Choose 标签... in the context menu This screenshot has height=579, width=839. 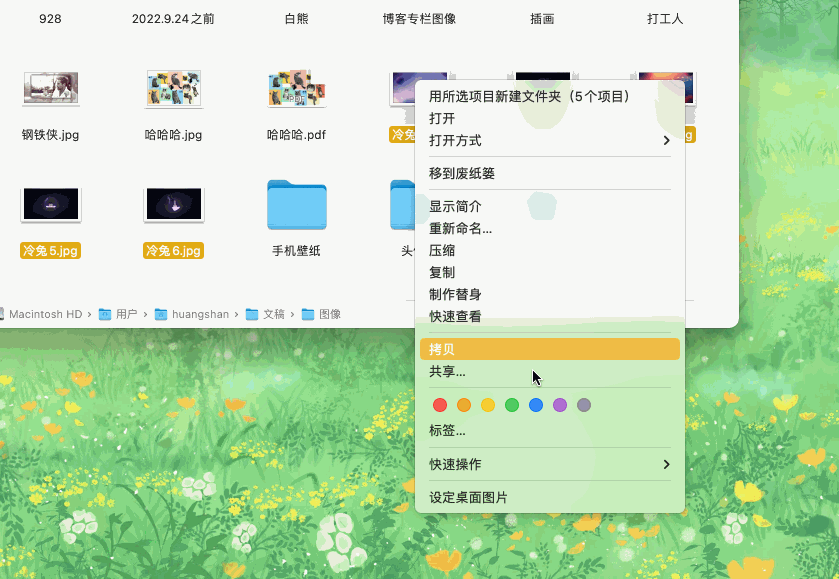tap(550, 430)
